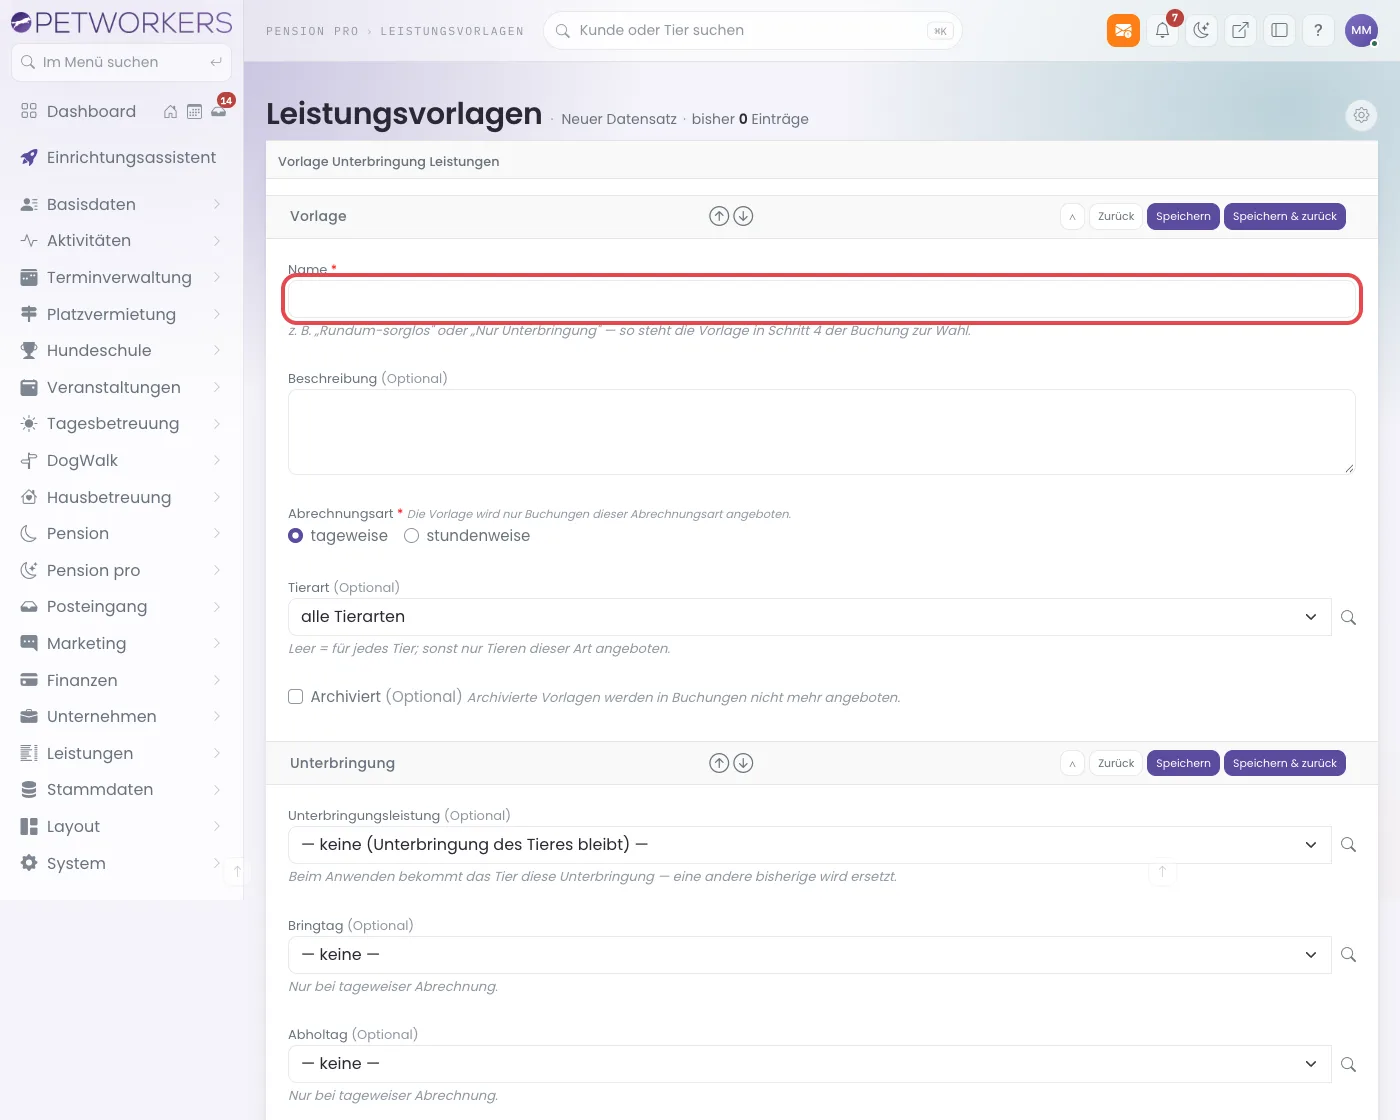Click the Vorlage Unterbringung Leistungen tab
This screenshot has width=1400, height=1120.
click(388, 161)
